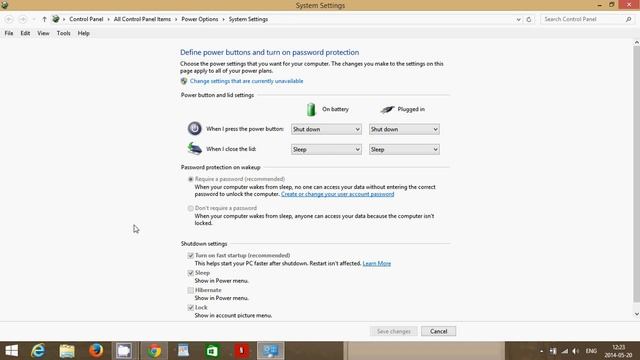The image size is (640, 360).
Task: Click the Refresh button in address bar
Action: tap(529, 19)
